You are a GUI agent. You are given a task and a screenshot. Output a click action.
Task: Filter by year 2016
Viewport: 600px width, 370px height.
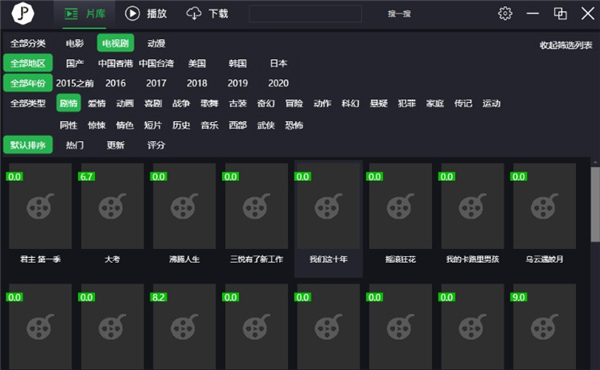coord(116,83)
